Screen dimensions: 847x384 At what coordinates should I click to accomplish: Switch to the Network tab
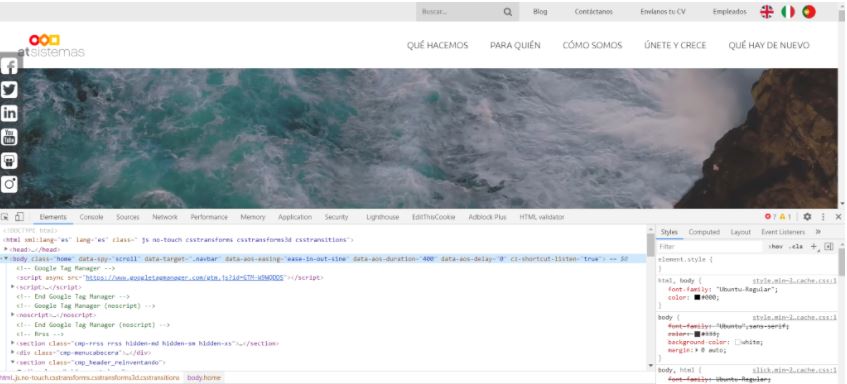point(165,217)
